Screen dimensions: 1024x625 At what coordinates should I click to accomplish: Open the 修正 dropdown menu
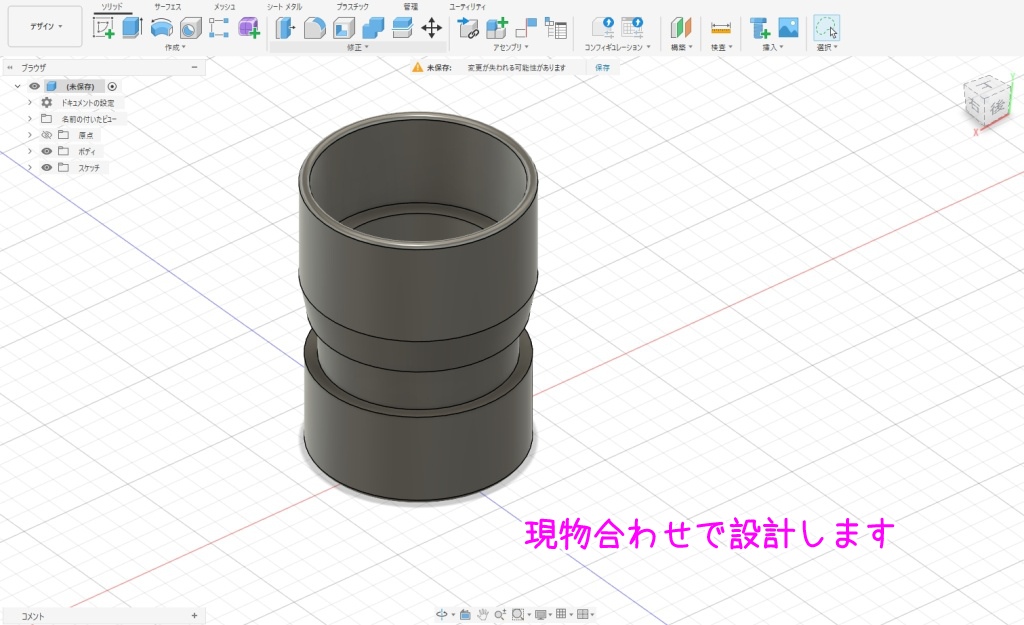click(358, 47)
